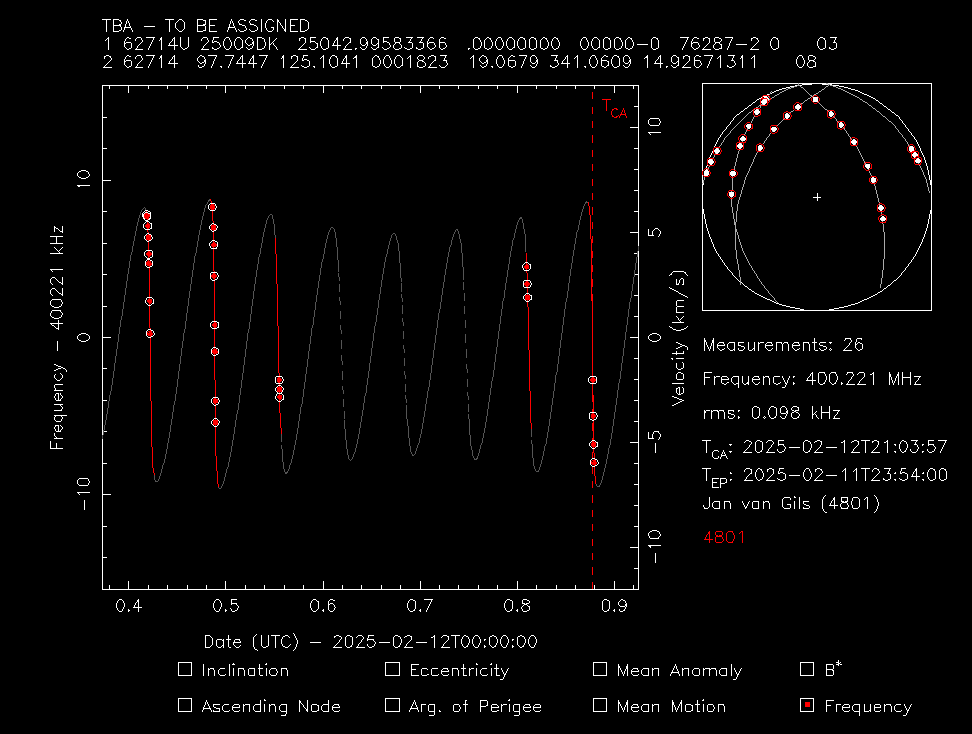972x734 pixels.
Task: Turn on the Mean Motion checkbox
Action: 600,705
